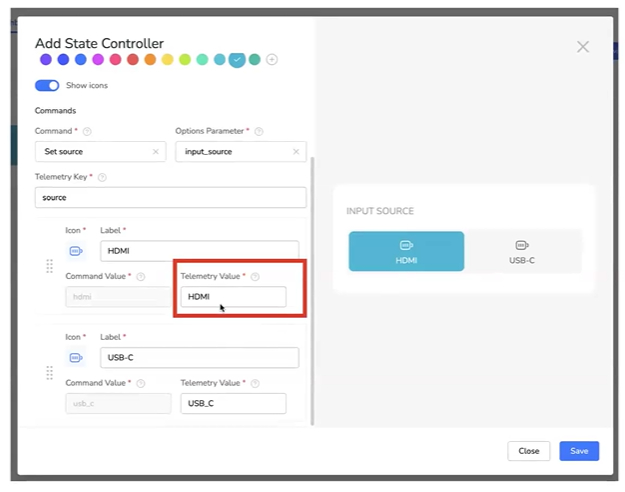Click the Telemetry Key field containing source
Viewport: 625px width, 492px height.
(171, 197)
